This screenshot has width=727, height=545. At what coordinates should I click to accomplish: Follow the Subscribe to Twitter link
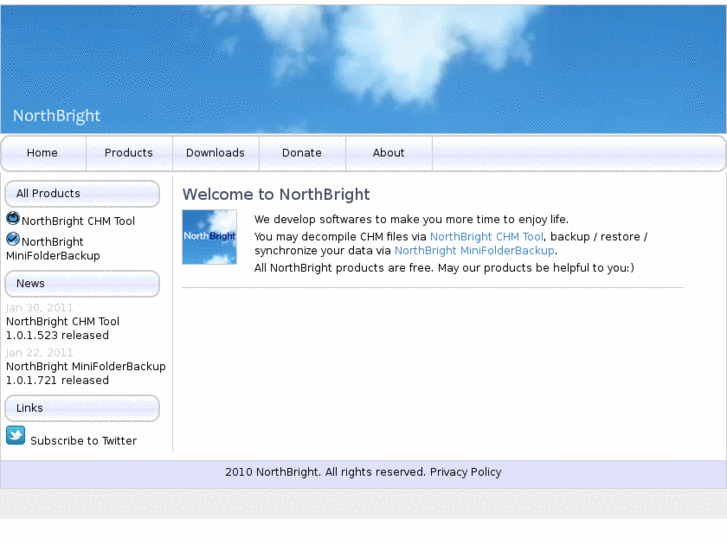tap(83, 441)
